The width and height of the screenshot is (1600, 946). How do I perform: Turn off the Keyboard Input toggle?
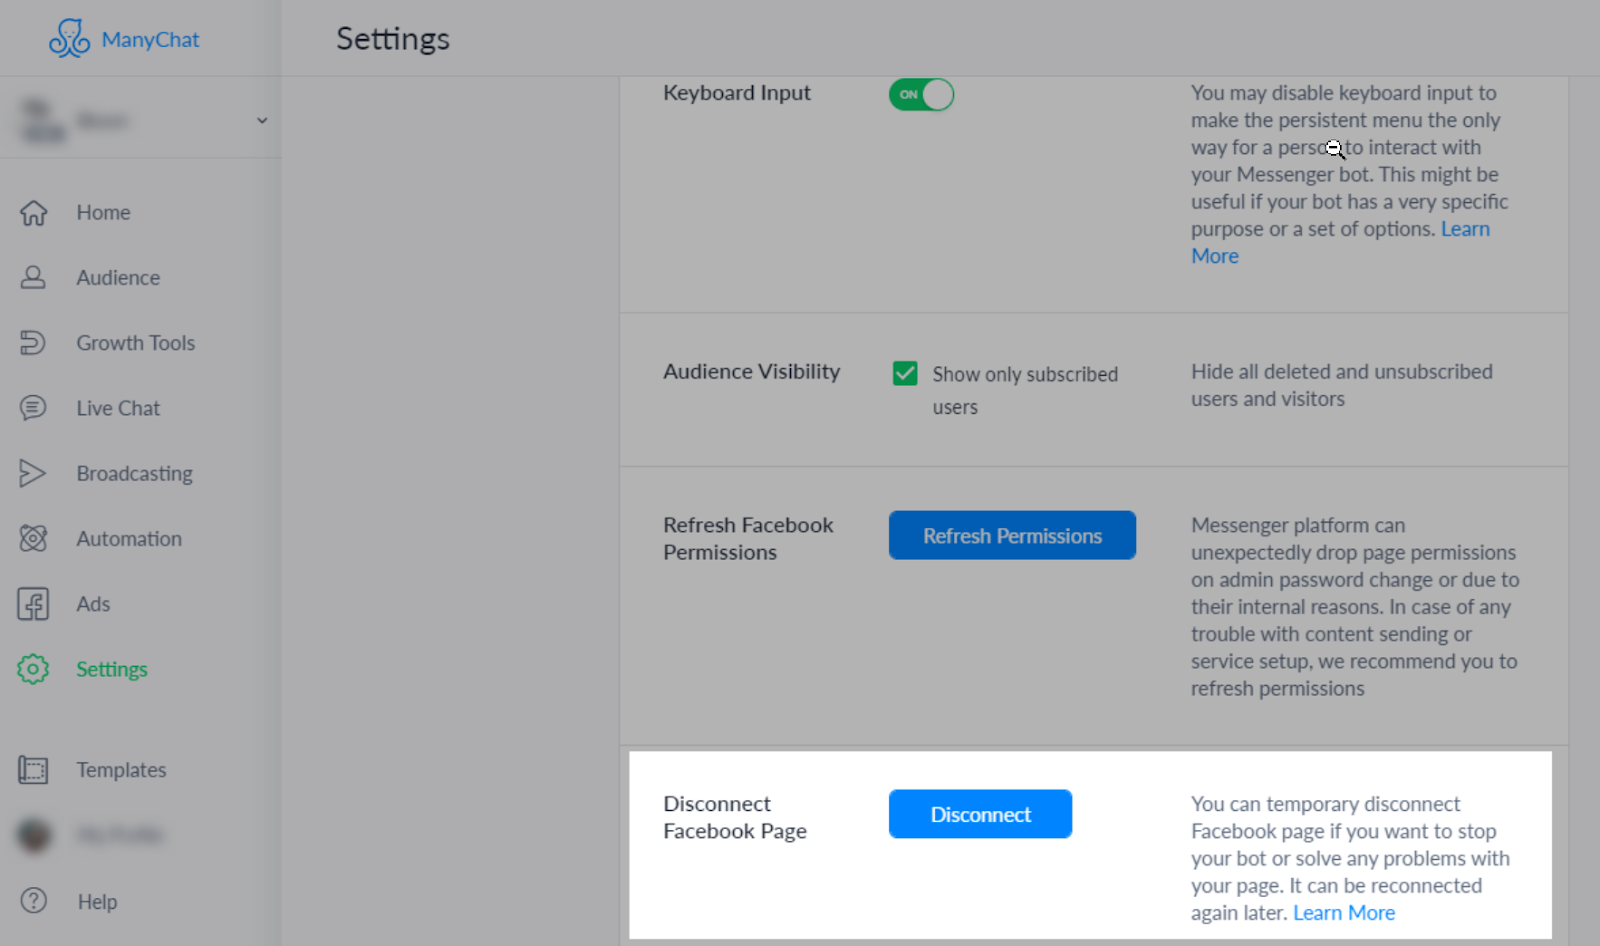(x=921, y=95)
